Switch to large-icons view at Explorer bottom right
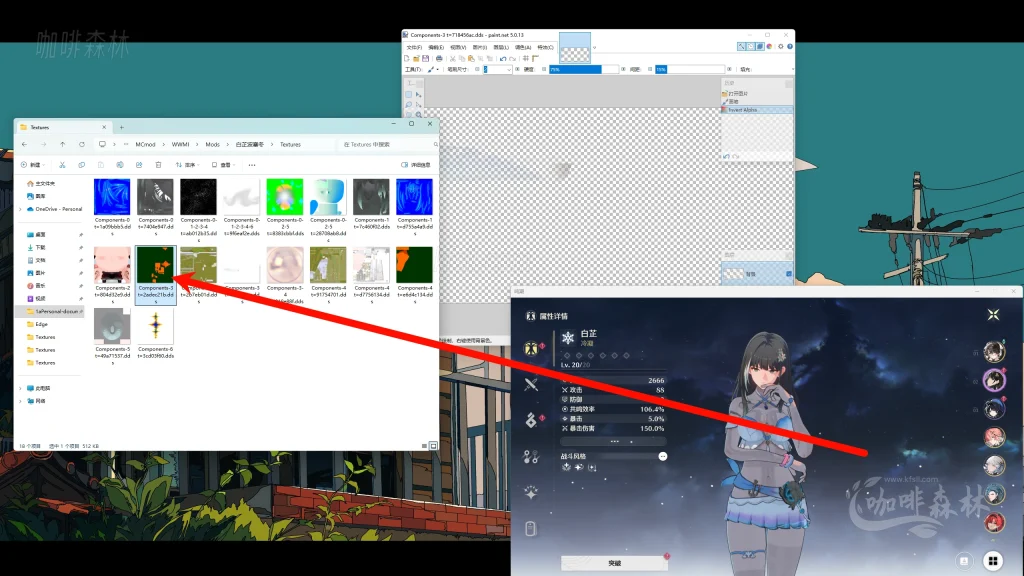Viewport: 1024px width, 576px height. (x=433, y=445)
